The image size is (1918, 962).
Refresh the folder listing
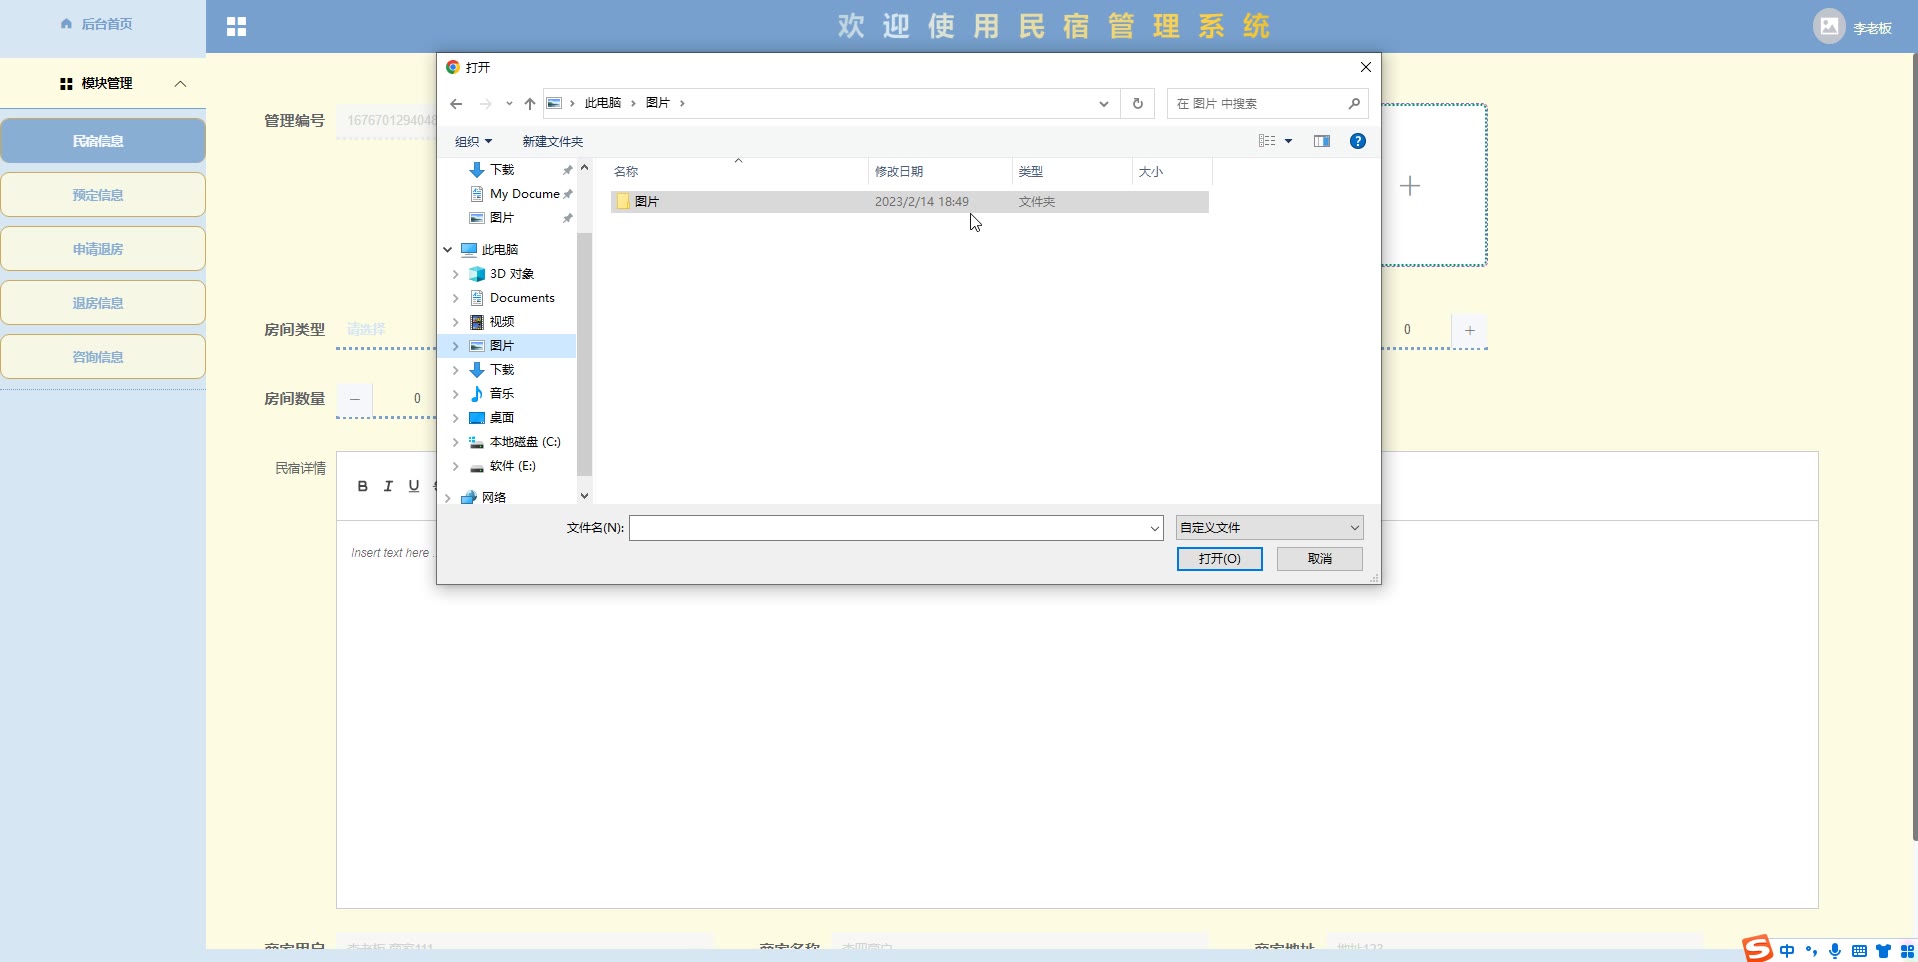1137,104
